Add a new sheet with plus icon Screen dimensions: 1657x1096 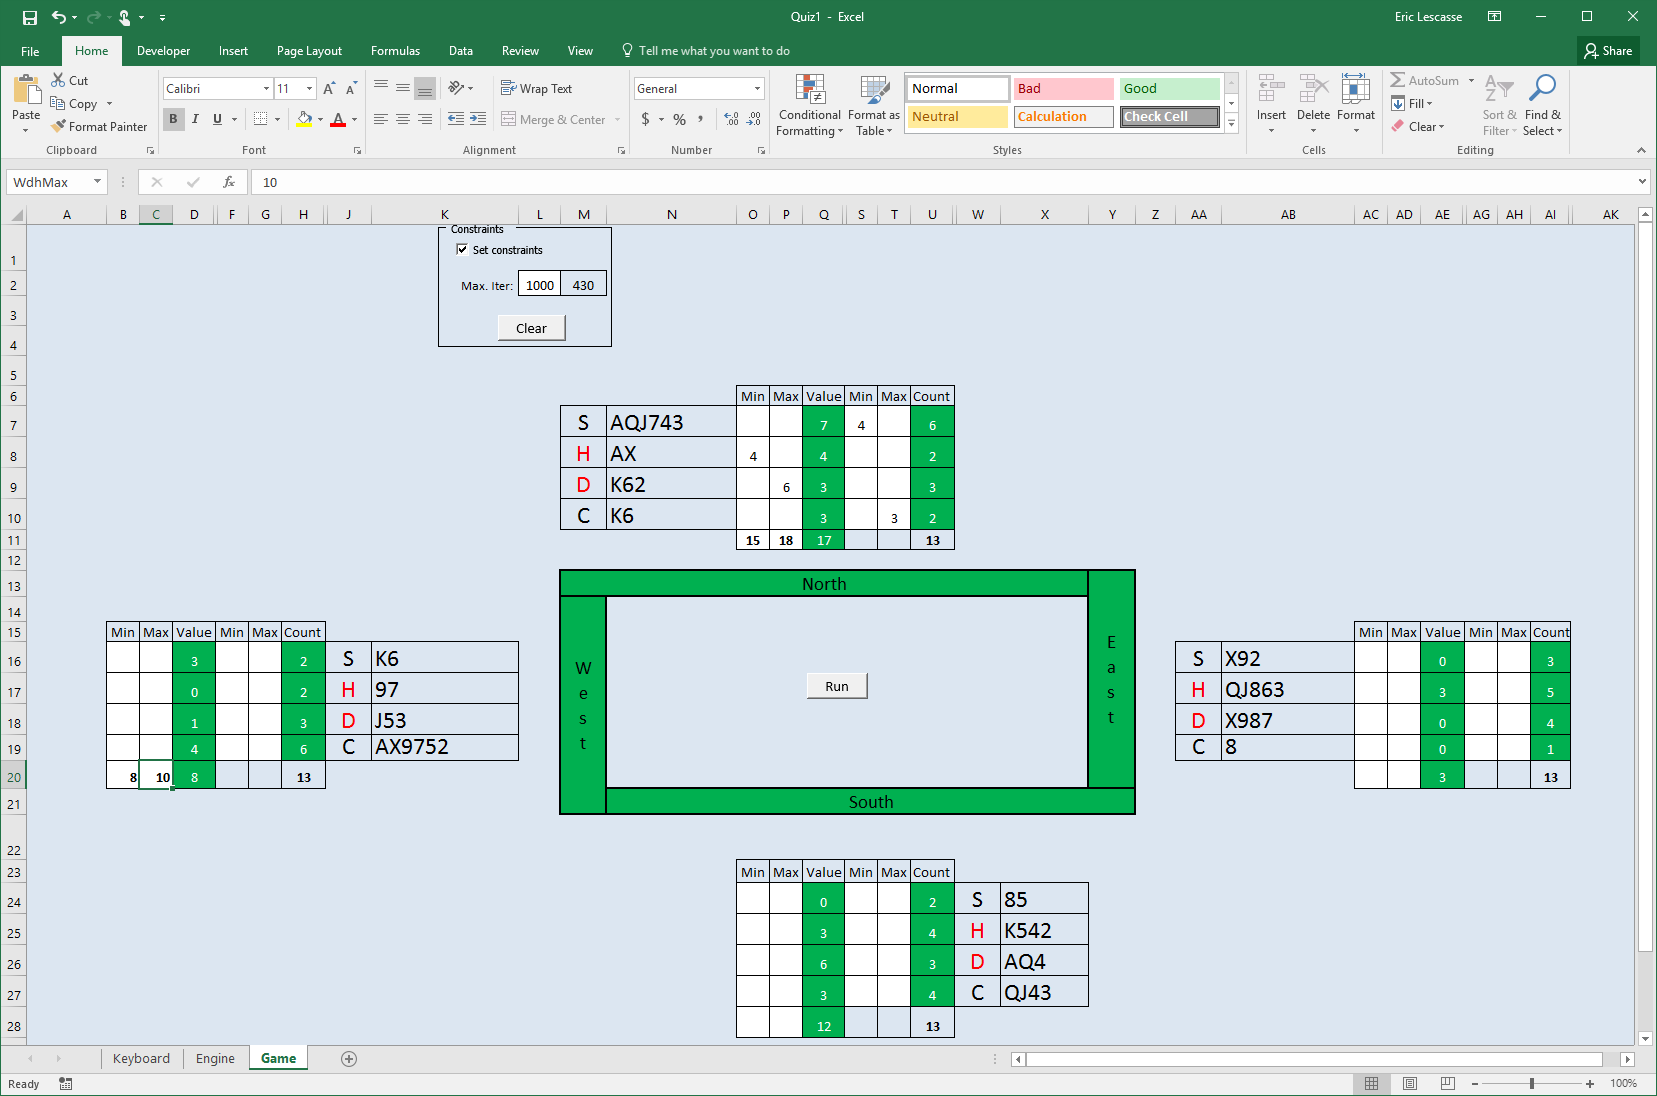(x=349, y=1059)
